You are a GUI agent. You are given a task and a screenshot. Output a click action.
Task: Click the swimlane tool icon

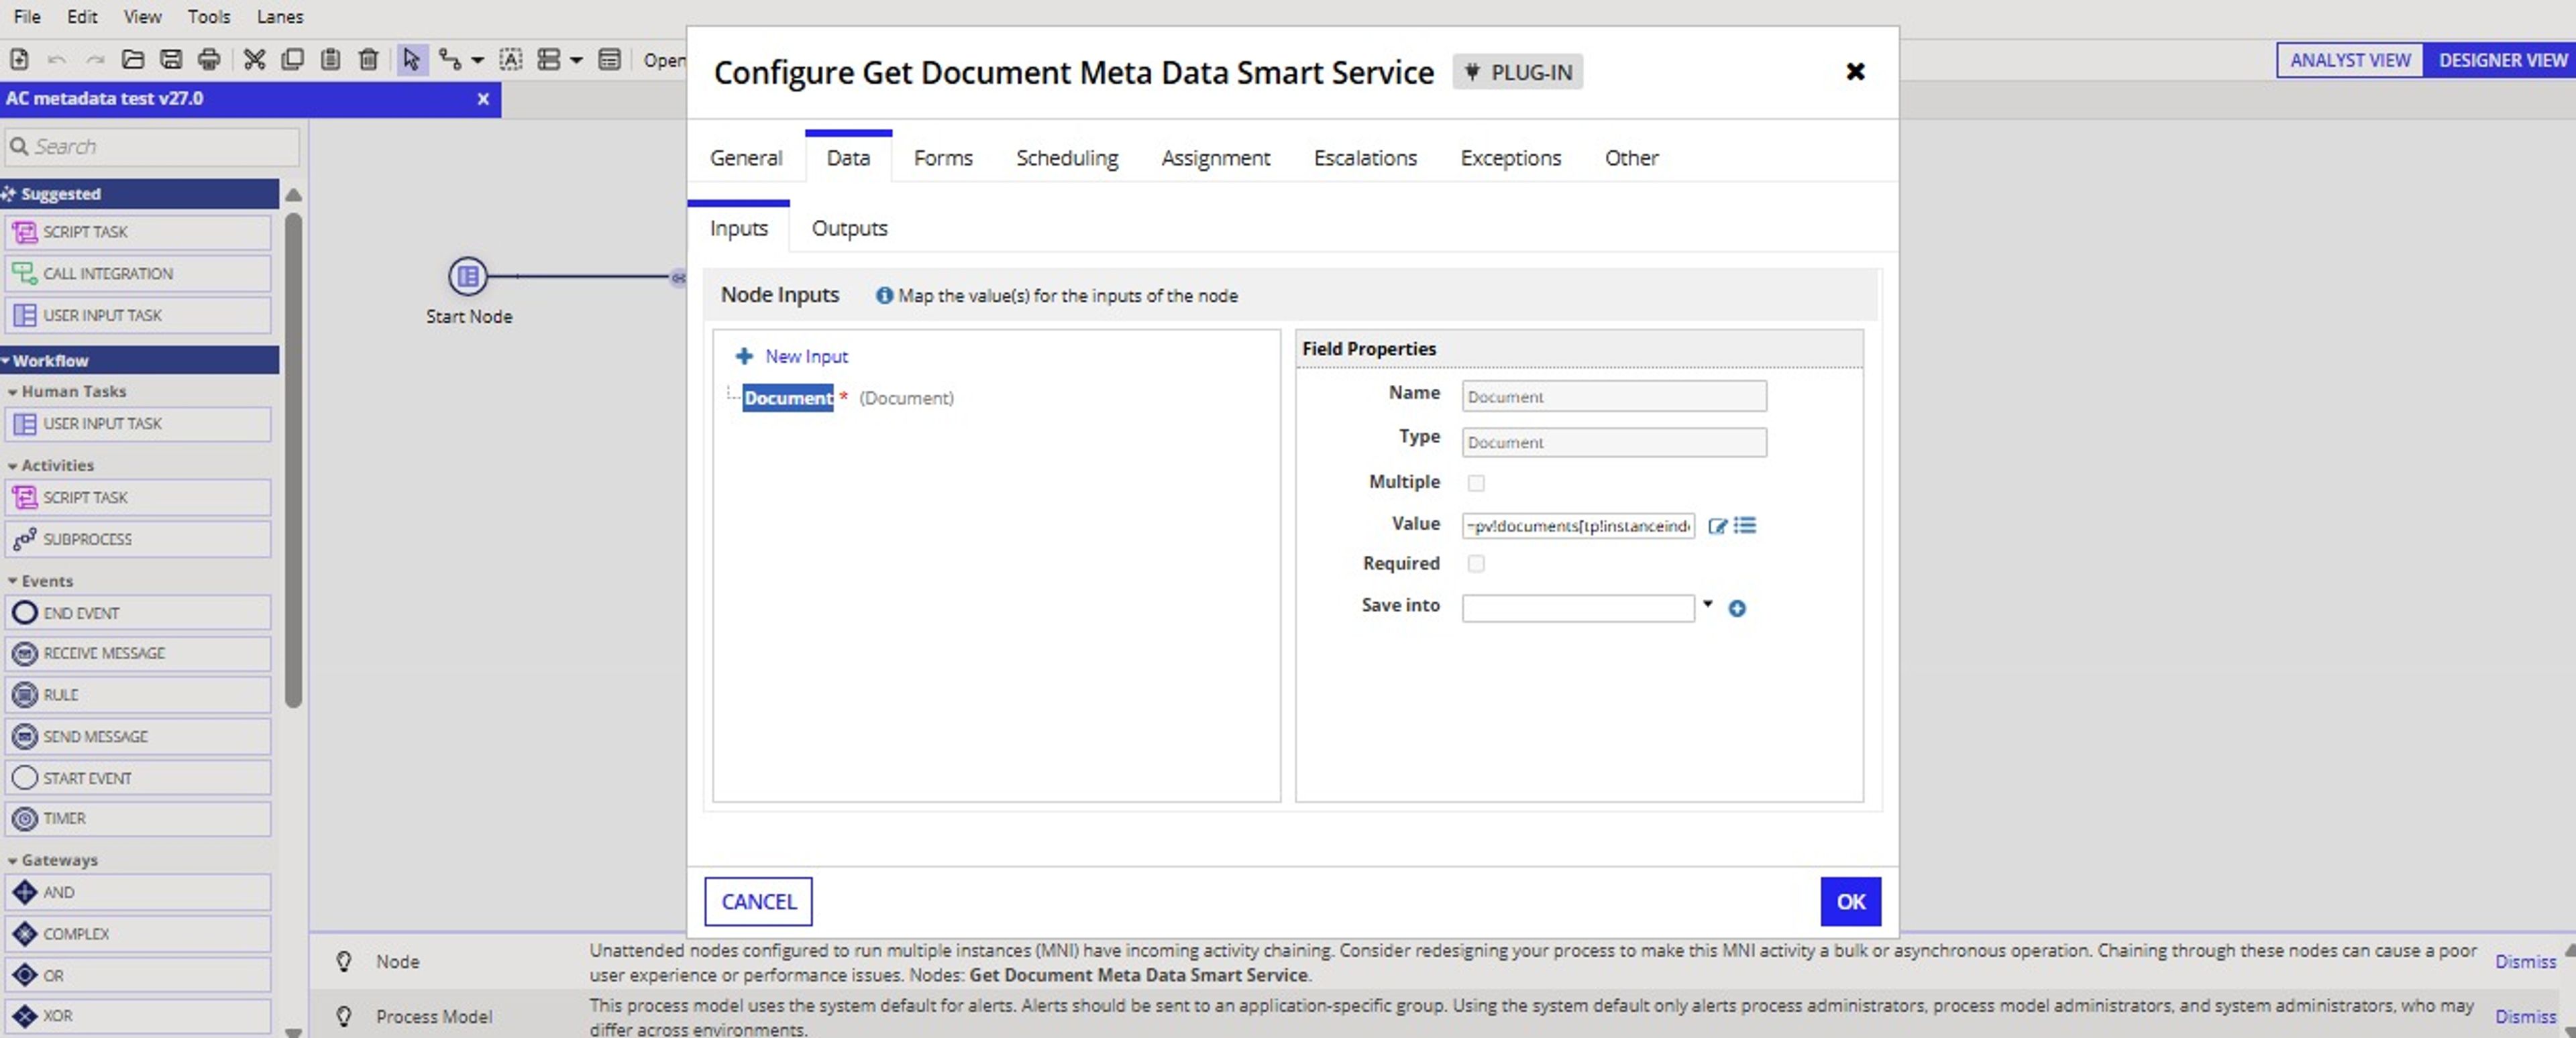click(549, 60)
